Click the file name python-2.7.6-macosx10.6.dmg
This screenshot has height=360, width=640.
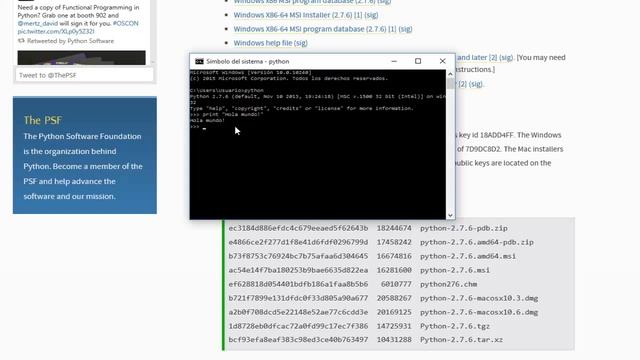point(479,312)
